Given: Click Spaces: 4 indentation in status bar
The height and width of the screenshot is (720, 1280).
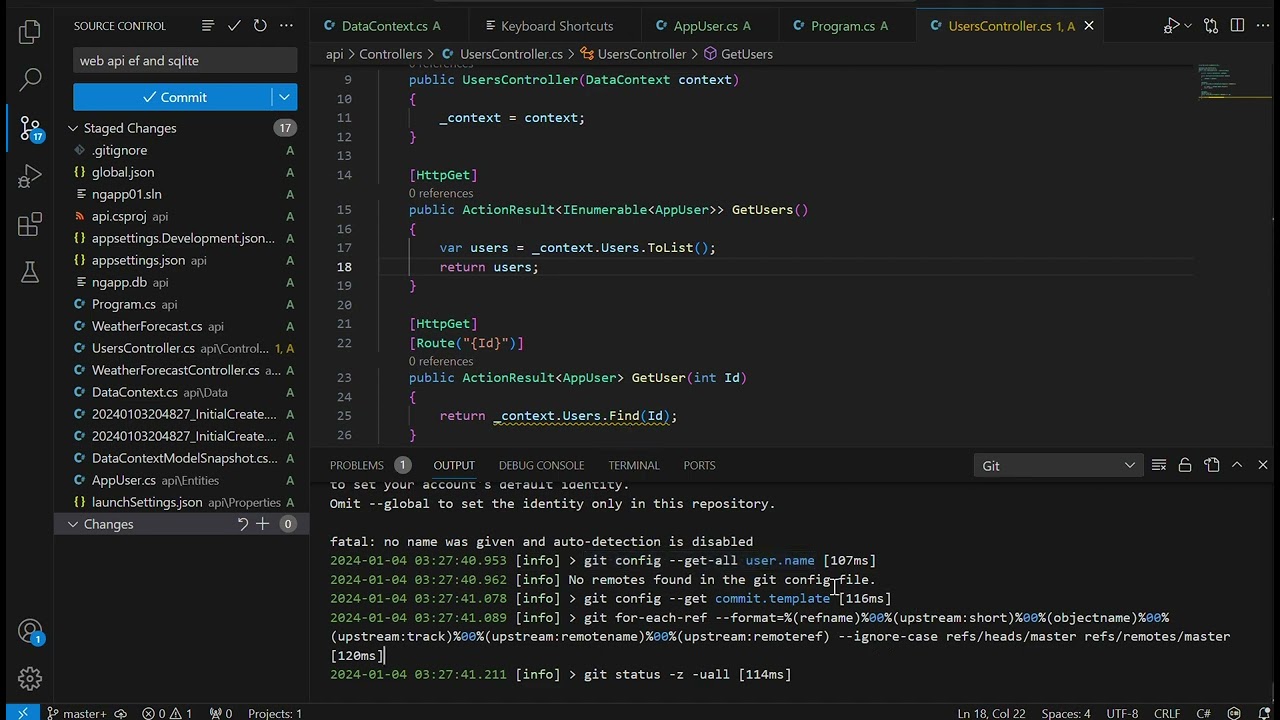Looking at the screenshot, I should tap(1065, 713).
